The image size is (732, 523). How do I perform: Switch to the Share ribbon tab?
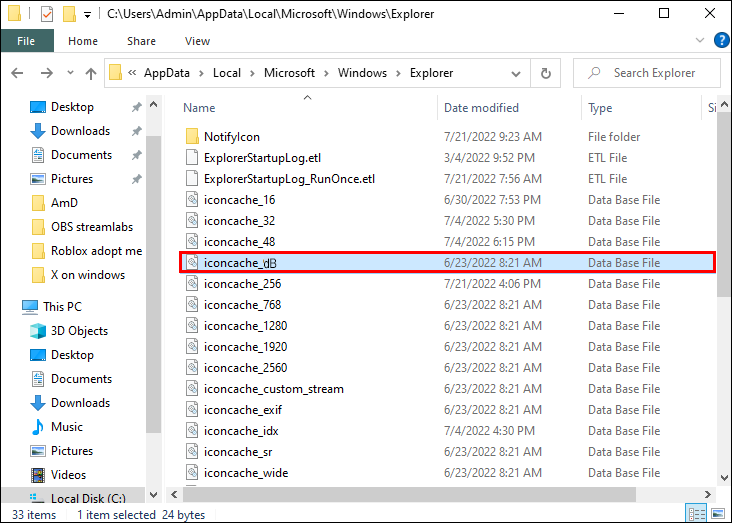[x=141, y=41]
